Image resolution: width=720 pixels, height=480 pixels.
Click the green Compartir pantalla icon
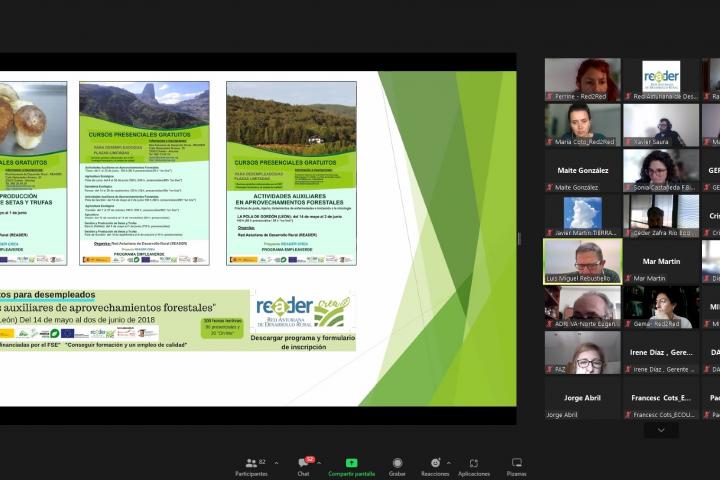[x=351, y=464]
